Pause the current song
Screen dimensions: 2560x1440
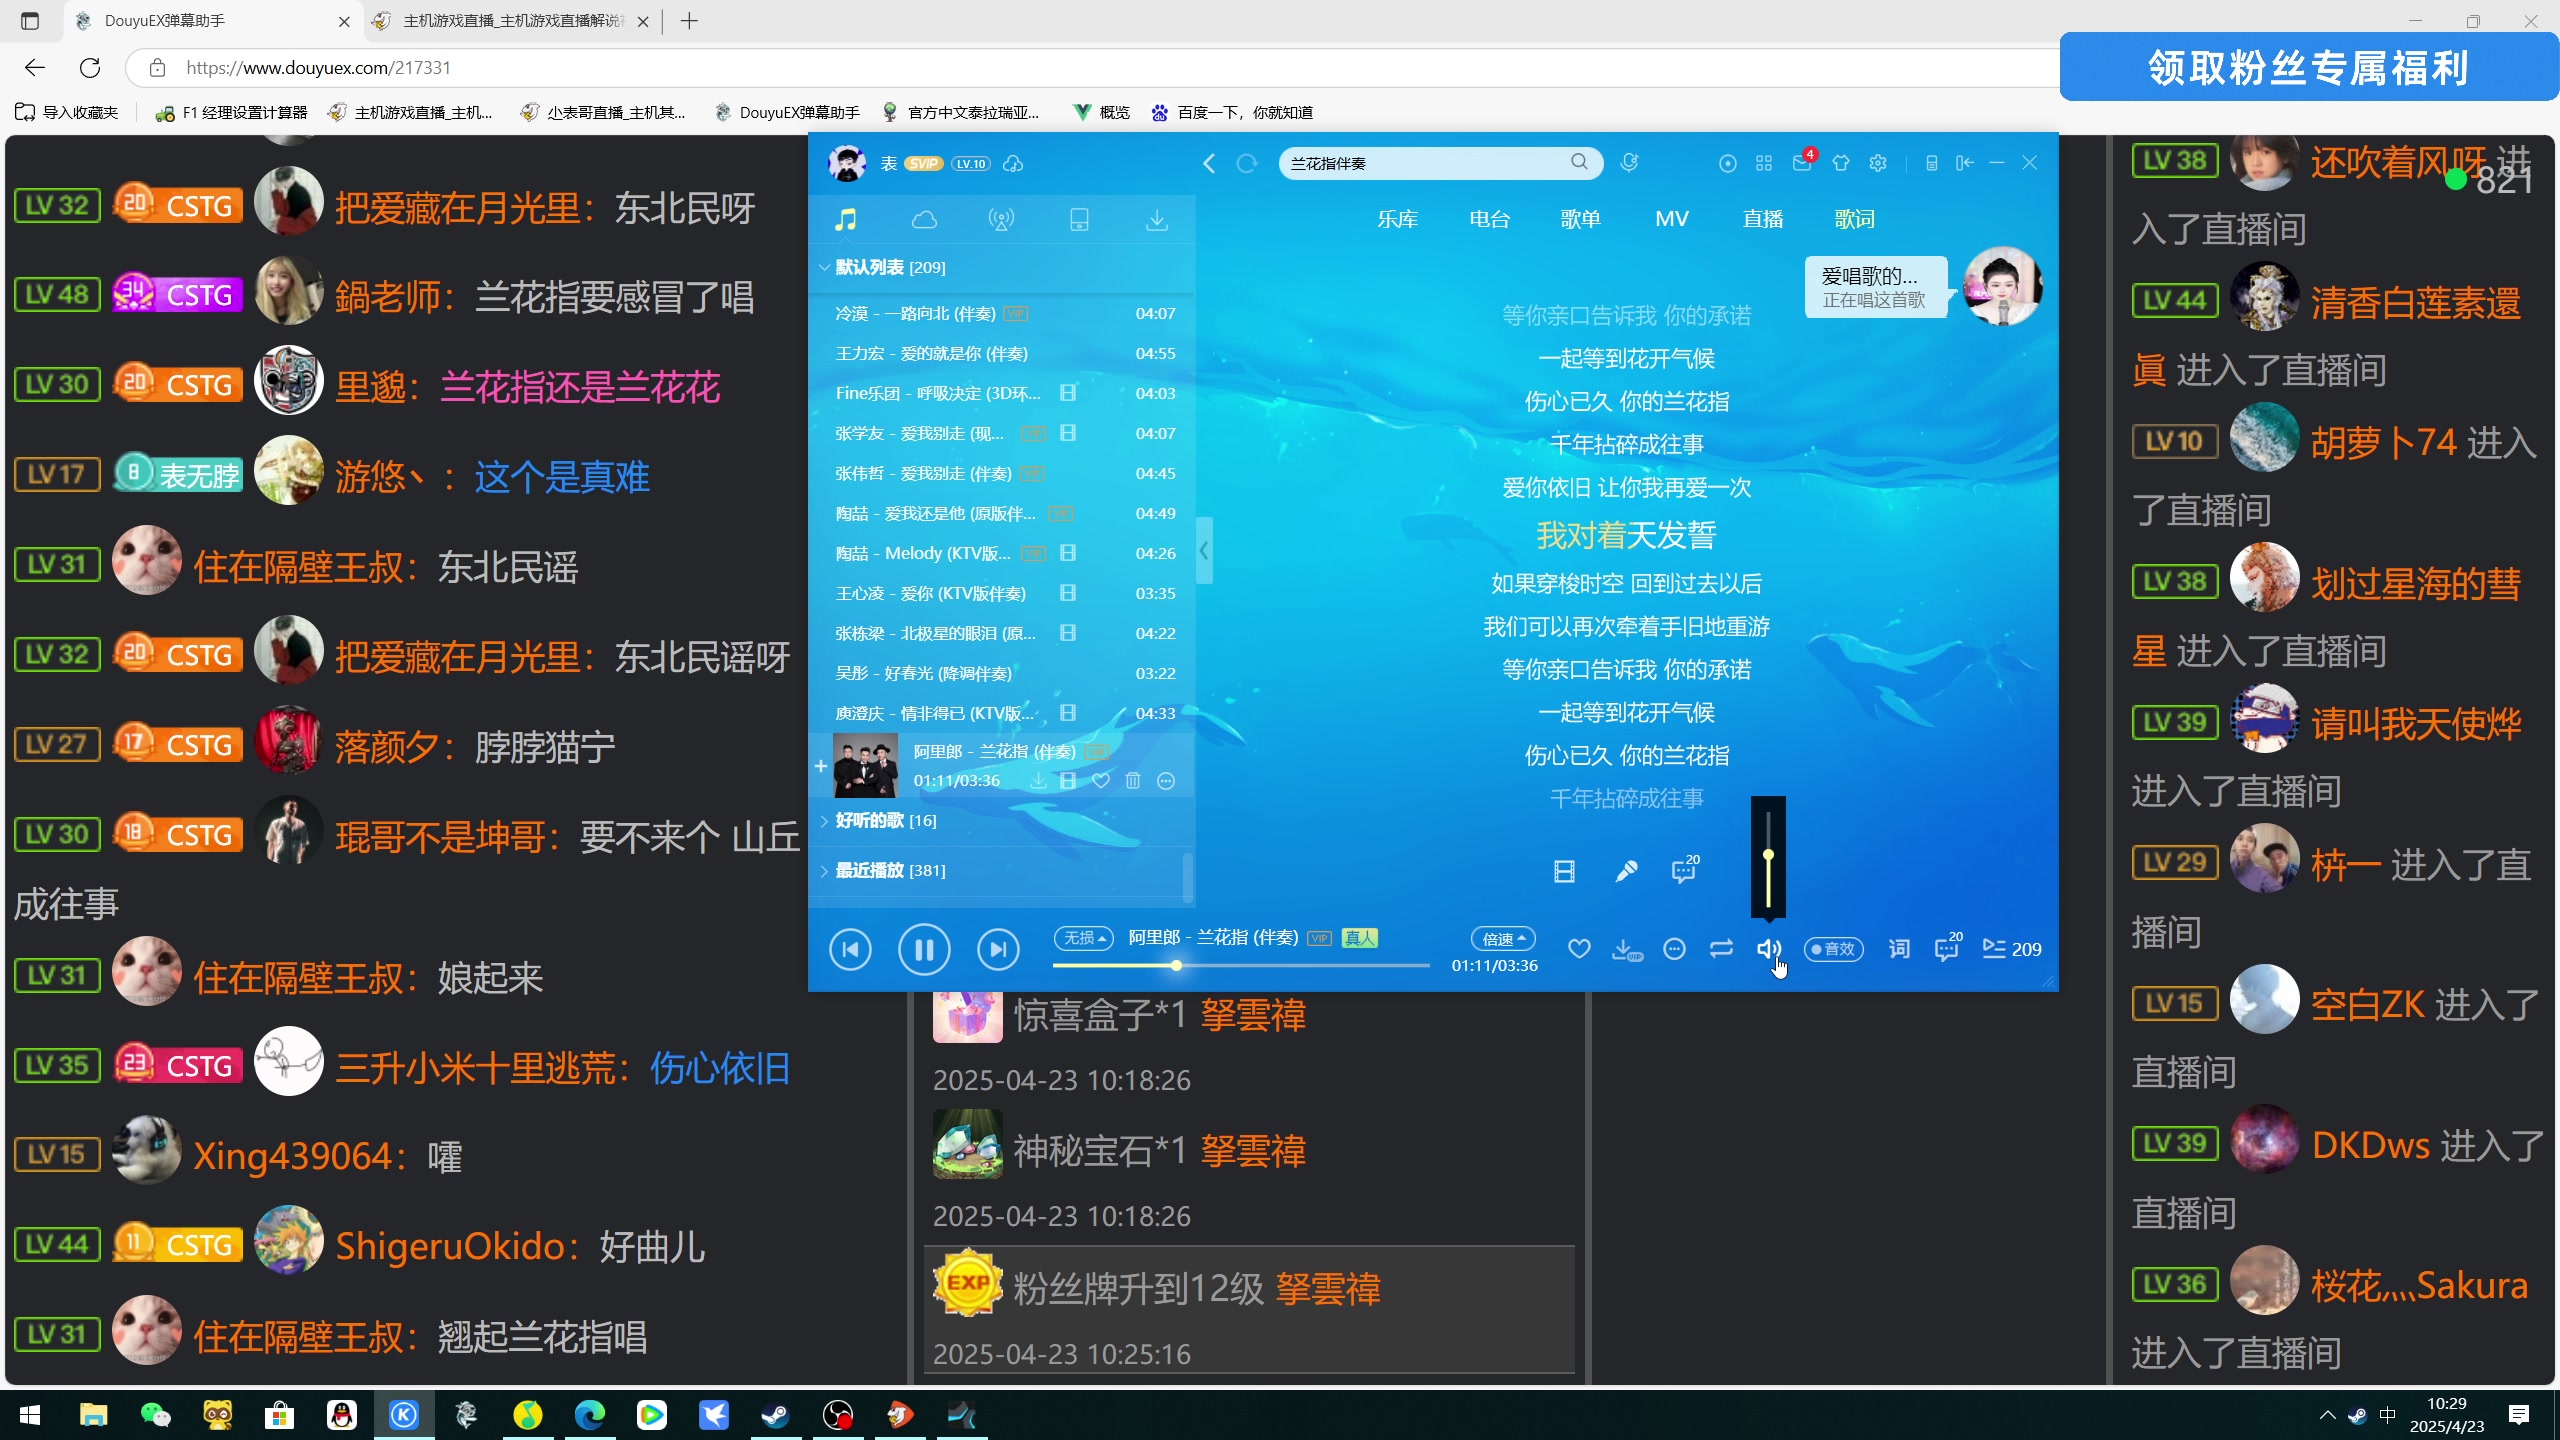pyautogui.click(x=924, y=949)
